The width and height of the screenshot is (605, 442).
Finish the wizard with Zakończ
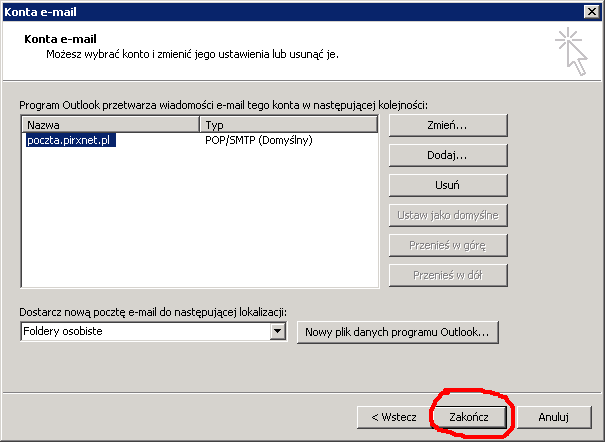[469, 415]
